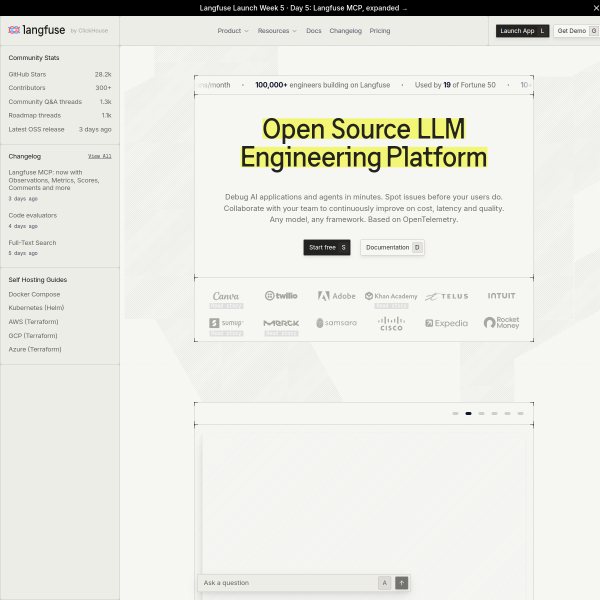The image size is (600, 600).
Task: Open Langfuse MCP changelog entry
Action: [x=60, y=185]
